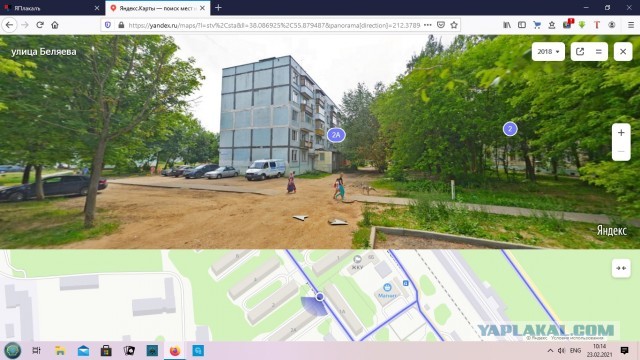The height and width of the screenshot is (360, 640).
Task: Move forward using left ground arrow
Action: [301, 218]
